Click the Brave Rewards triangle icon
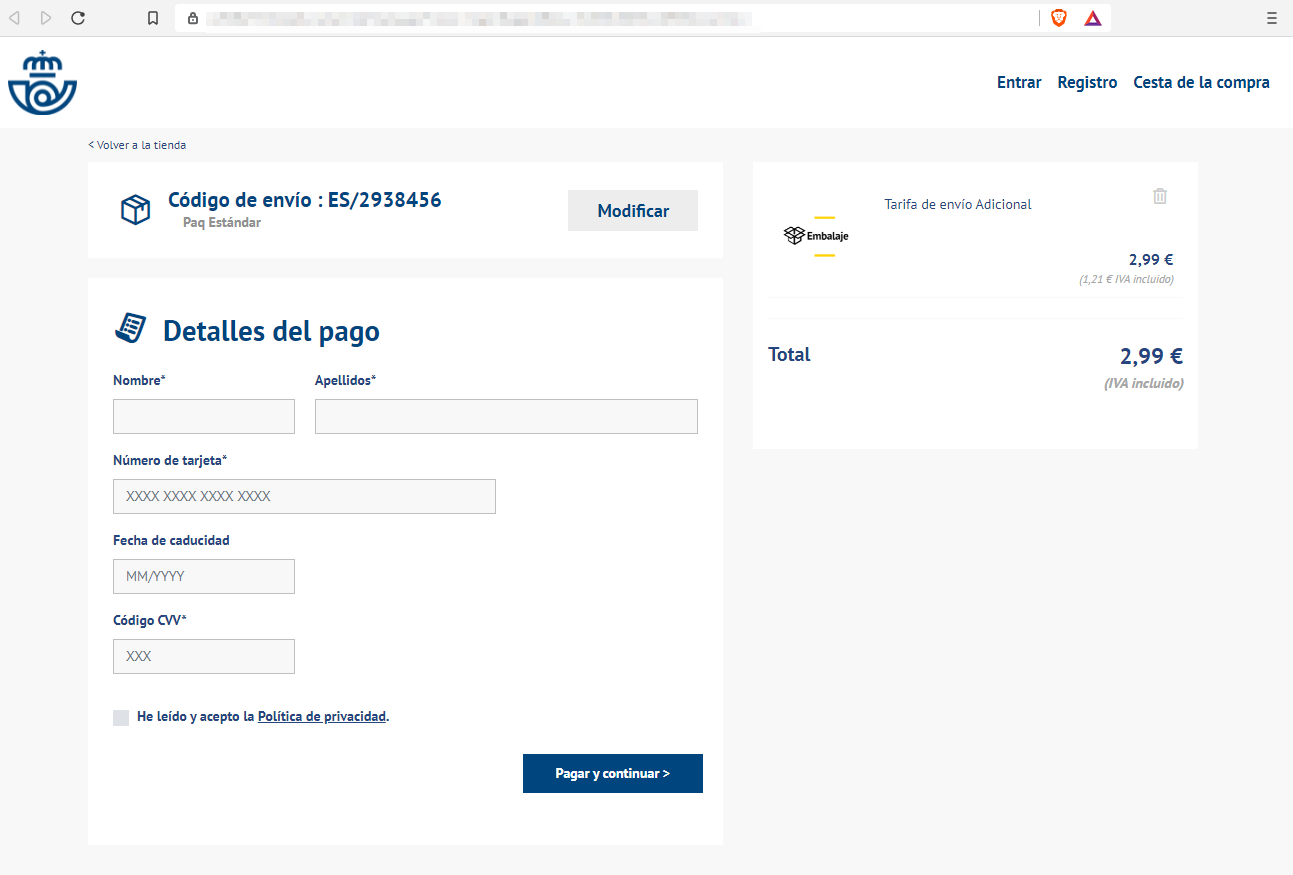This screenshot has width=1293, height=875. coord(1093,18)
